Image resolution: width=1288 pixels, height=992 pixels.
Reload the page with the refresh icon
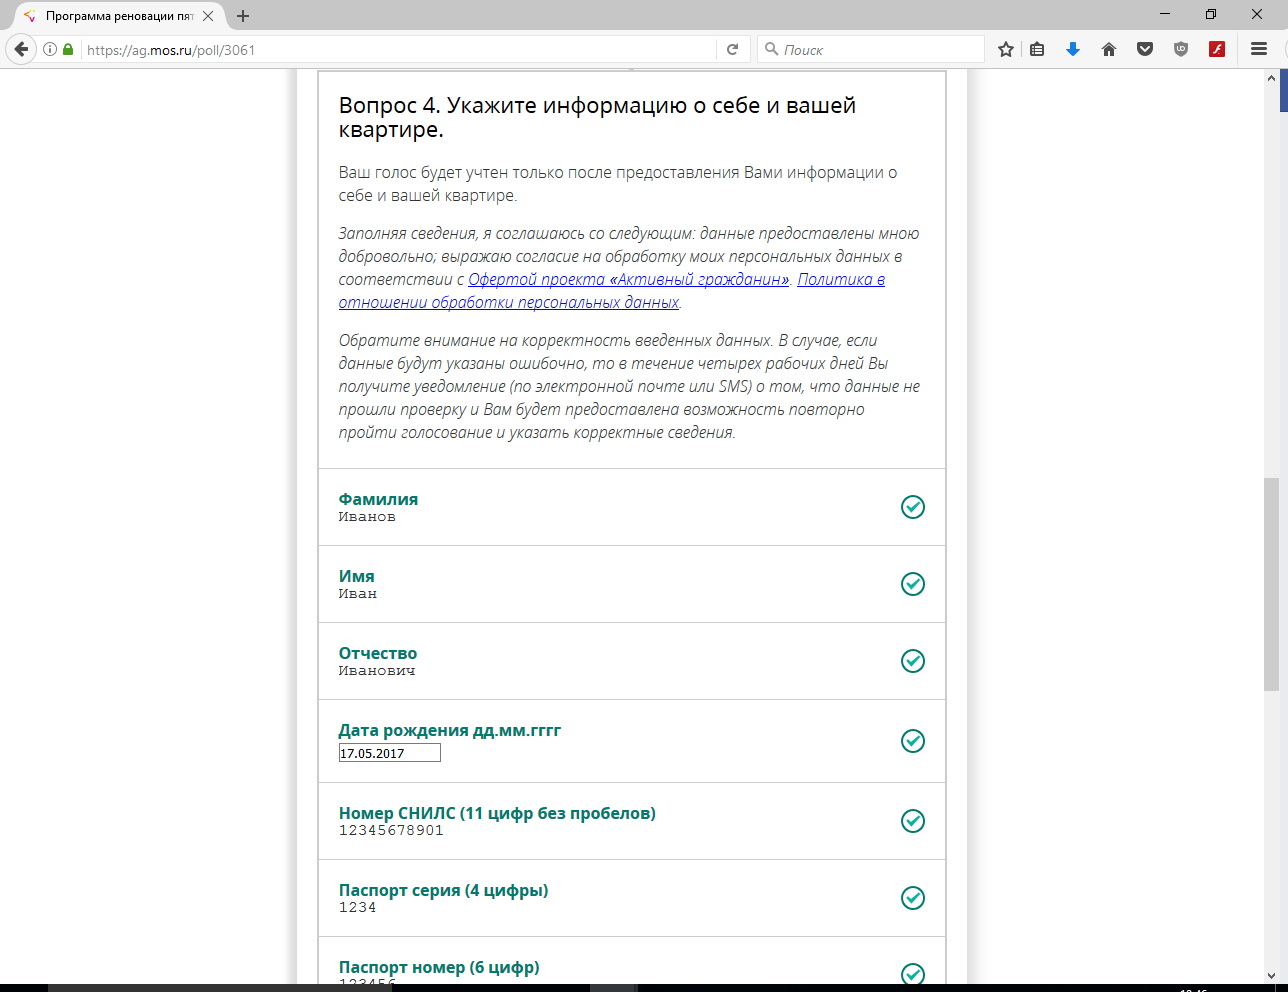click(732, 49)
